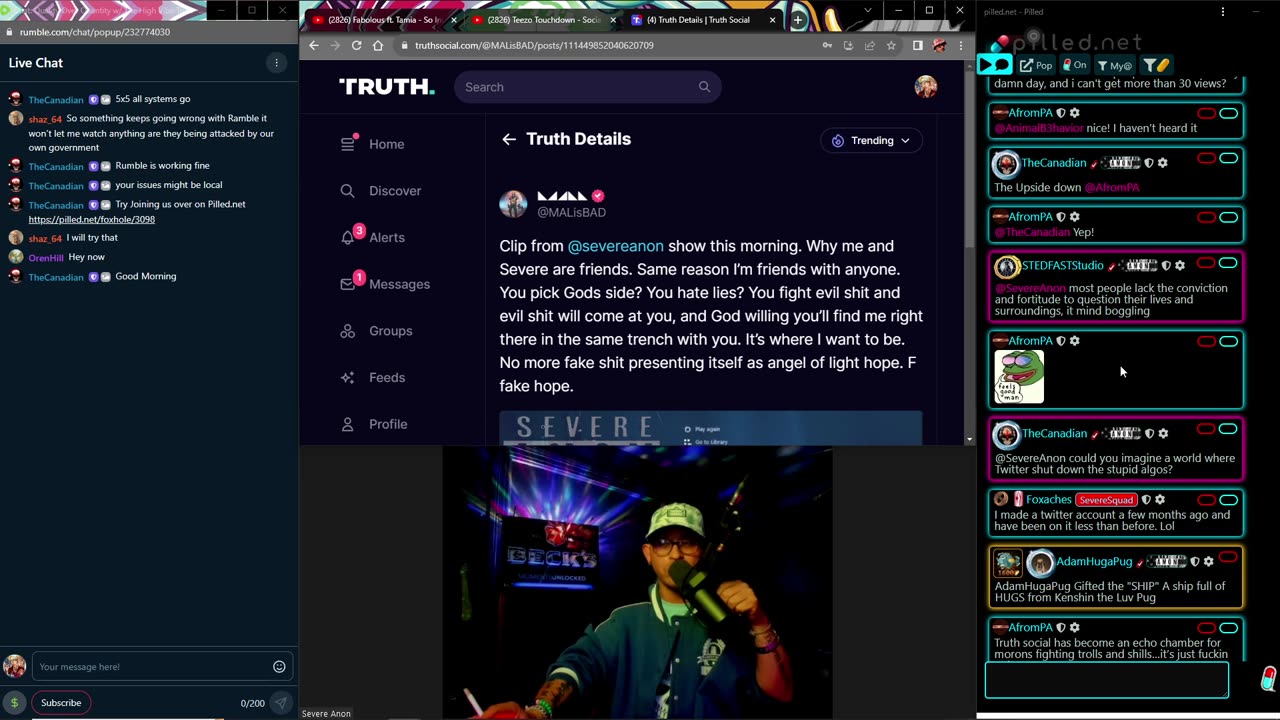This screenshot has width=1280, height=720.
Task: Toggle the On switch in Pilled toolbar
Action: point(1075,65)
